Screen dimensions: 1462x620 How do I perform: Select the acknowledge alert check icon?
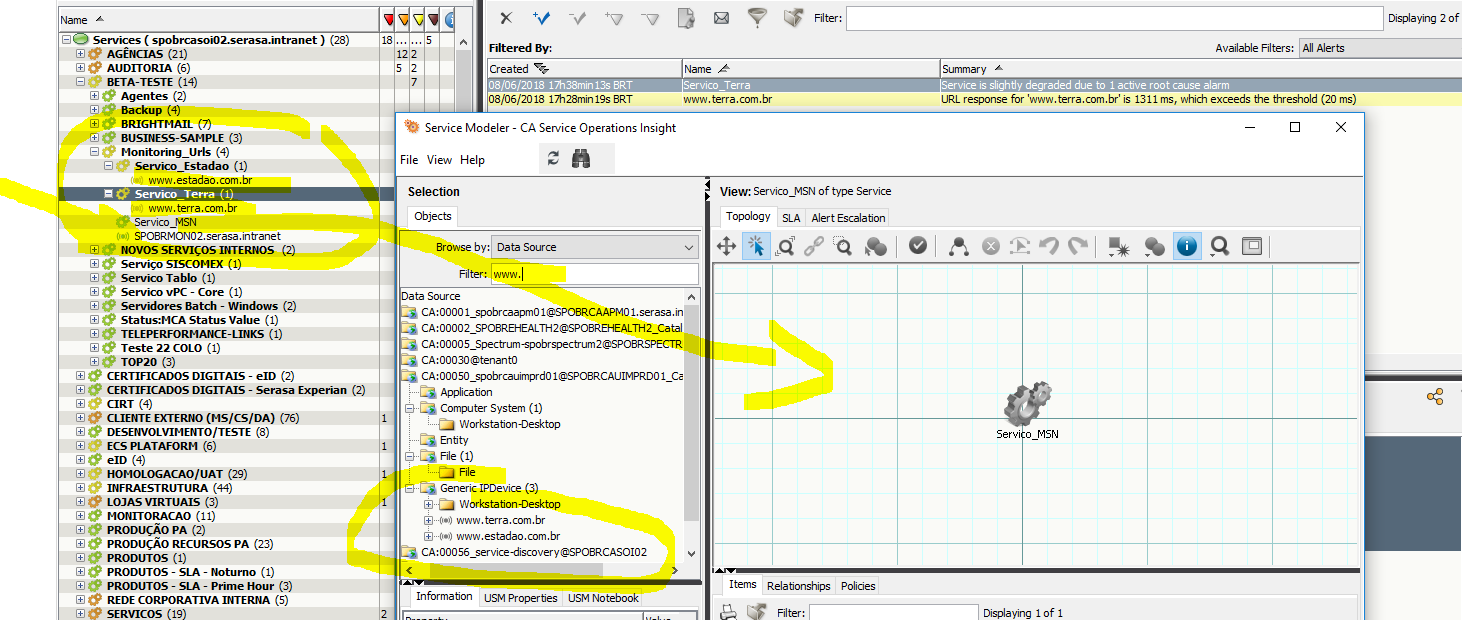[541, 17]
